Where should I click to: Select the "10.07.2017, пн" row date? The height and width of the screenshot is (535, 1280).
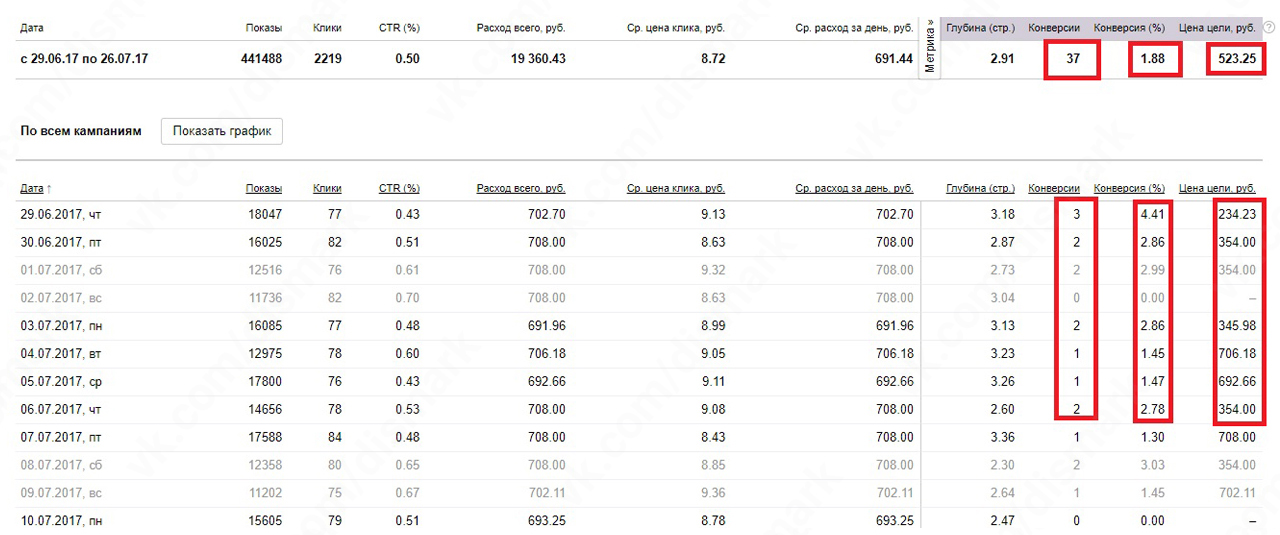click(60, 521)
